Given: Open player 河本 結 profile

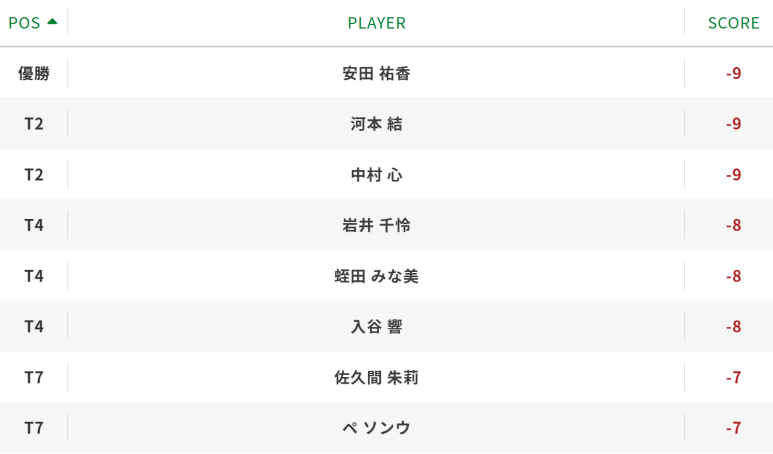Looking at the screenshot, I should (x=377, y=124).
